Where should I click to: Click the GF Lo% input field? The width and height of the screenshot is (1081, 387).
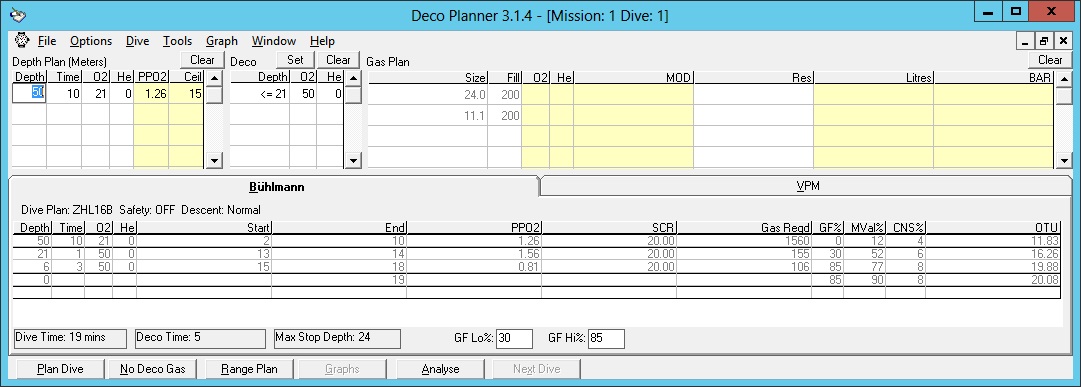[514, 339]
